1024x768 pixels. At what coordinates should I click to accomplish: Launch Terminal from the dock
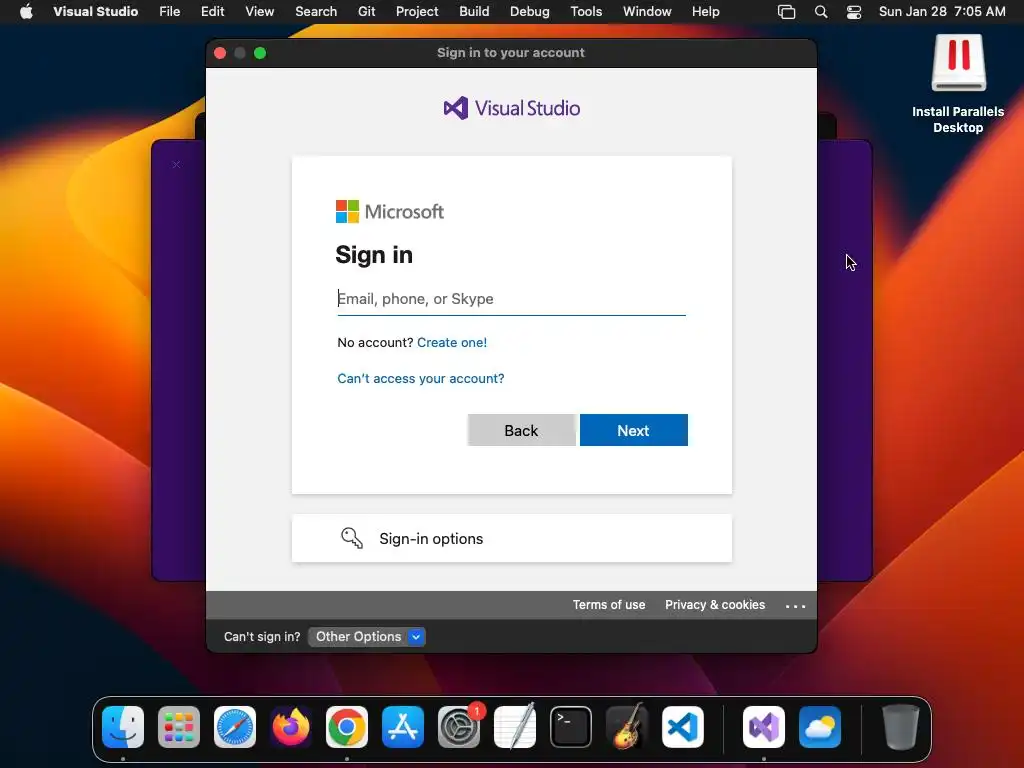(571, 727)
